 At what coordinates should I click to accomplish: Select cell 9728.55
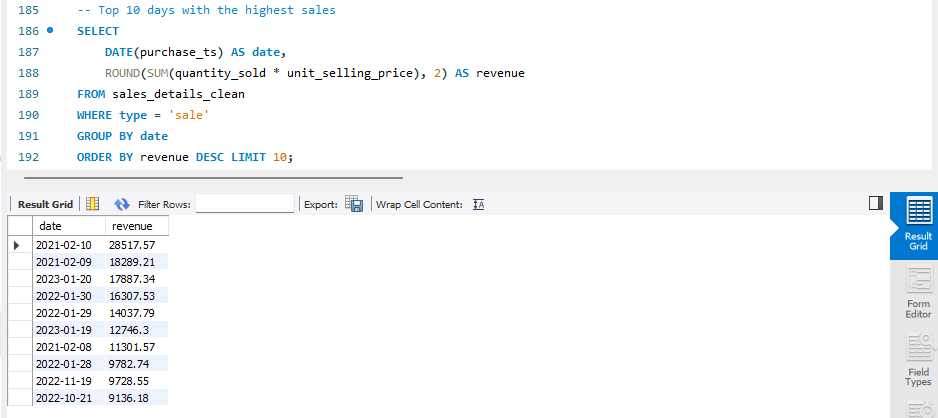pyautogui.click(x=137, y=381)
